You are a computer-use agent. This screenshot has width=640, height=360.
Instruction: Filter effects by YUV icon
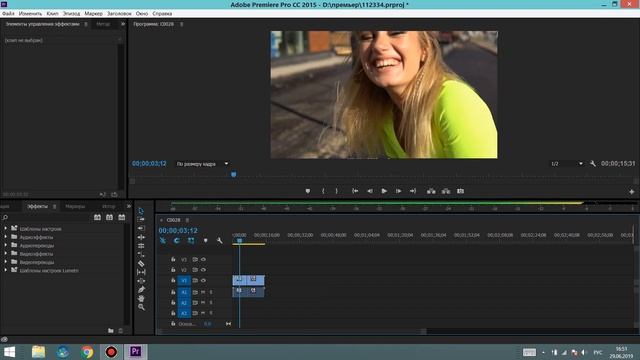point(122,218)
